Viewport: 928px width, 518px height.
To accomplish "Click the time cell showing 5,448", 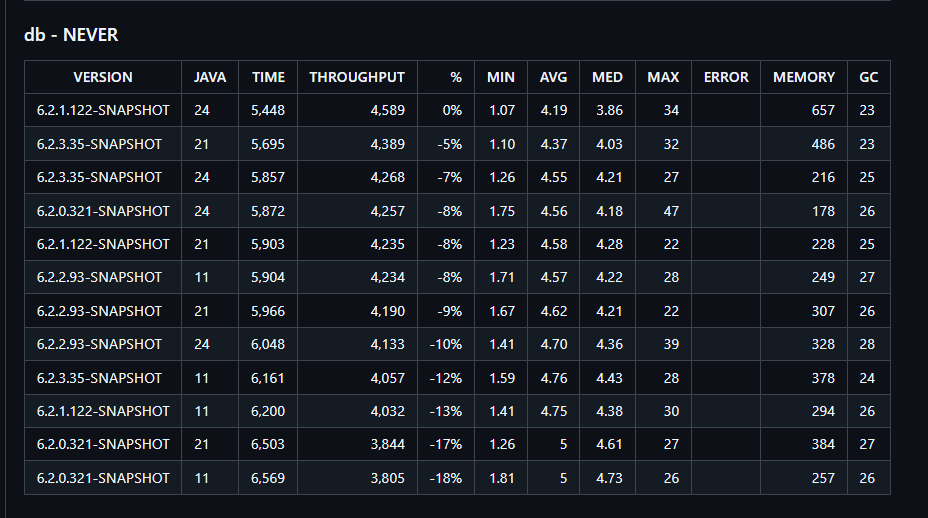I will pyautogui.click(x=268, y=111).
